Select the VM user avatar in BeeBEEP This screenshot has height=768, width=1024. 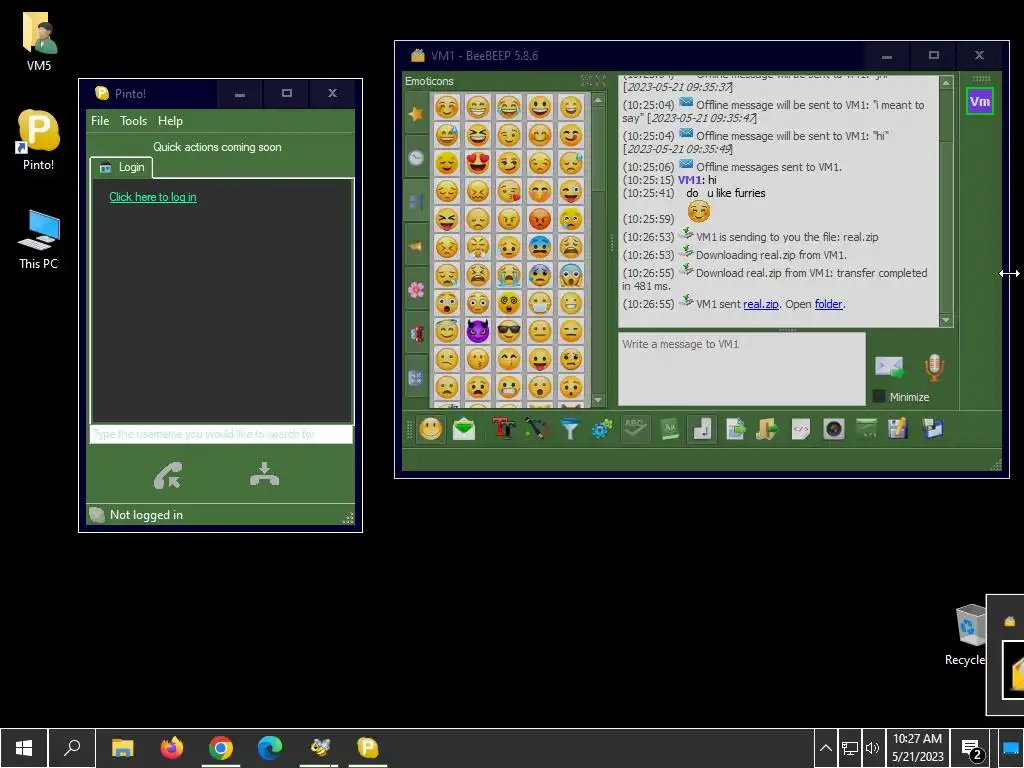(980, 101)
